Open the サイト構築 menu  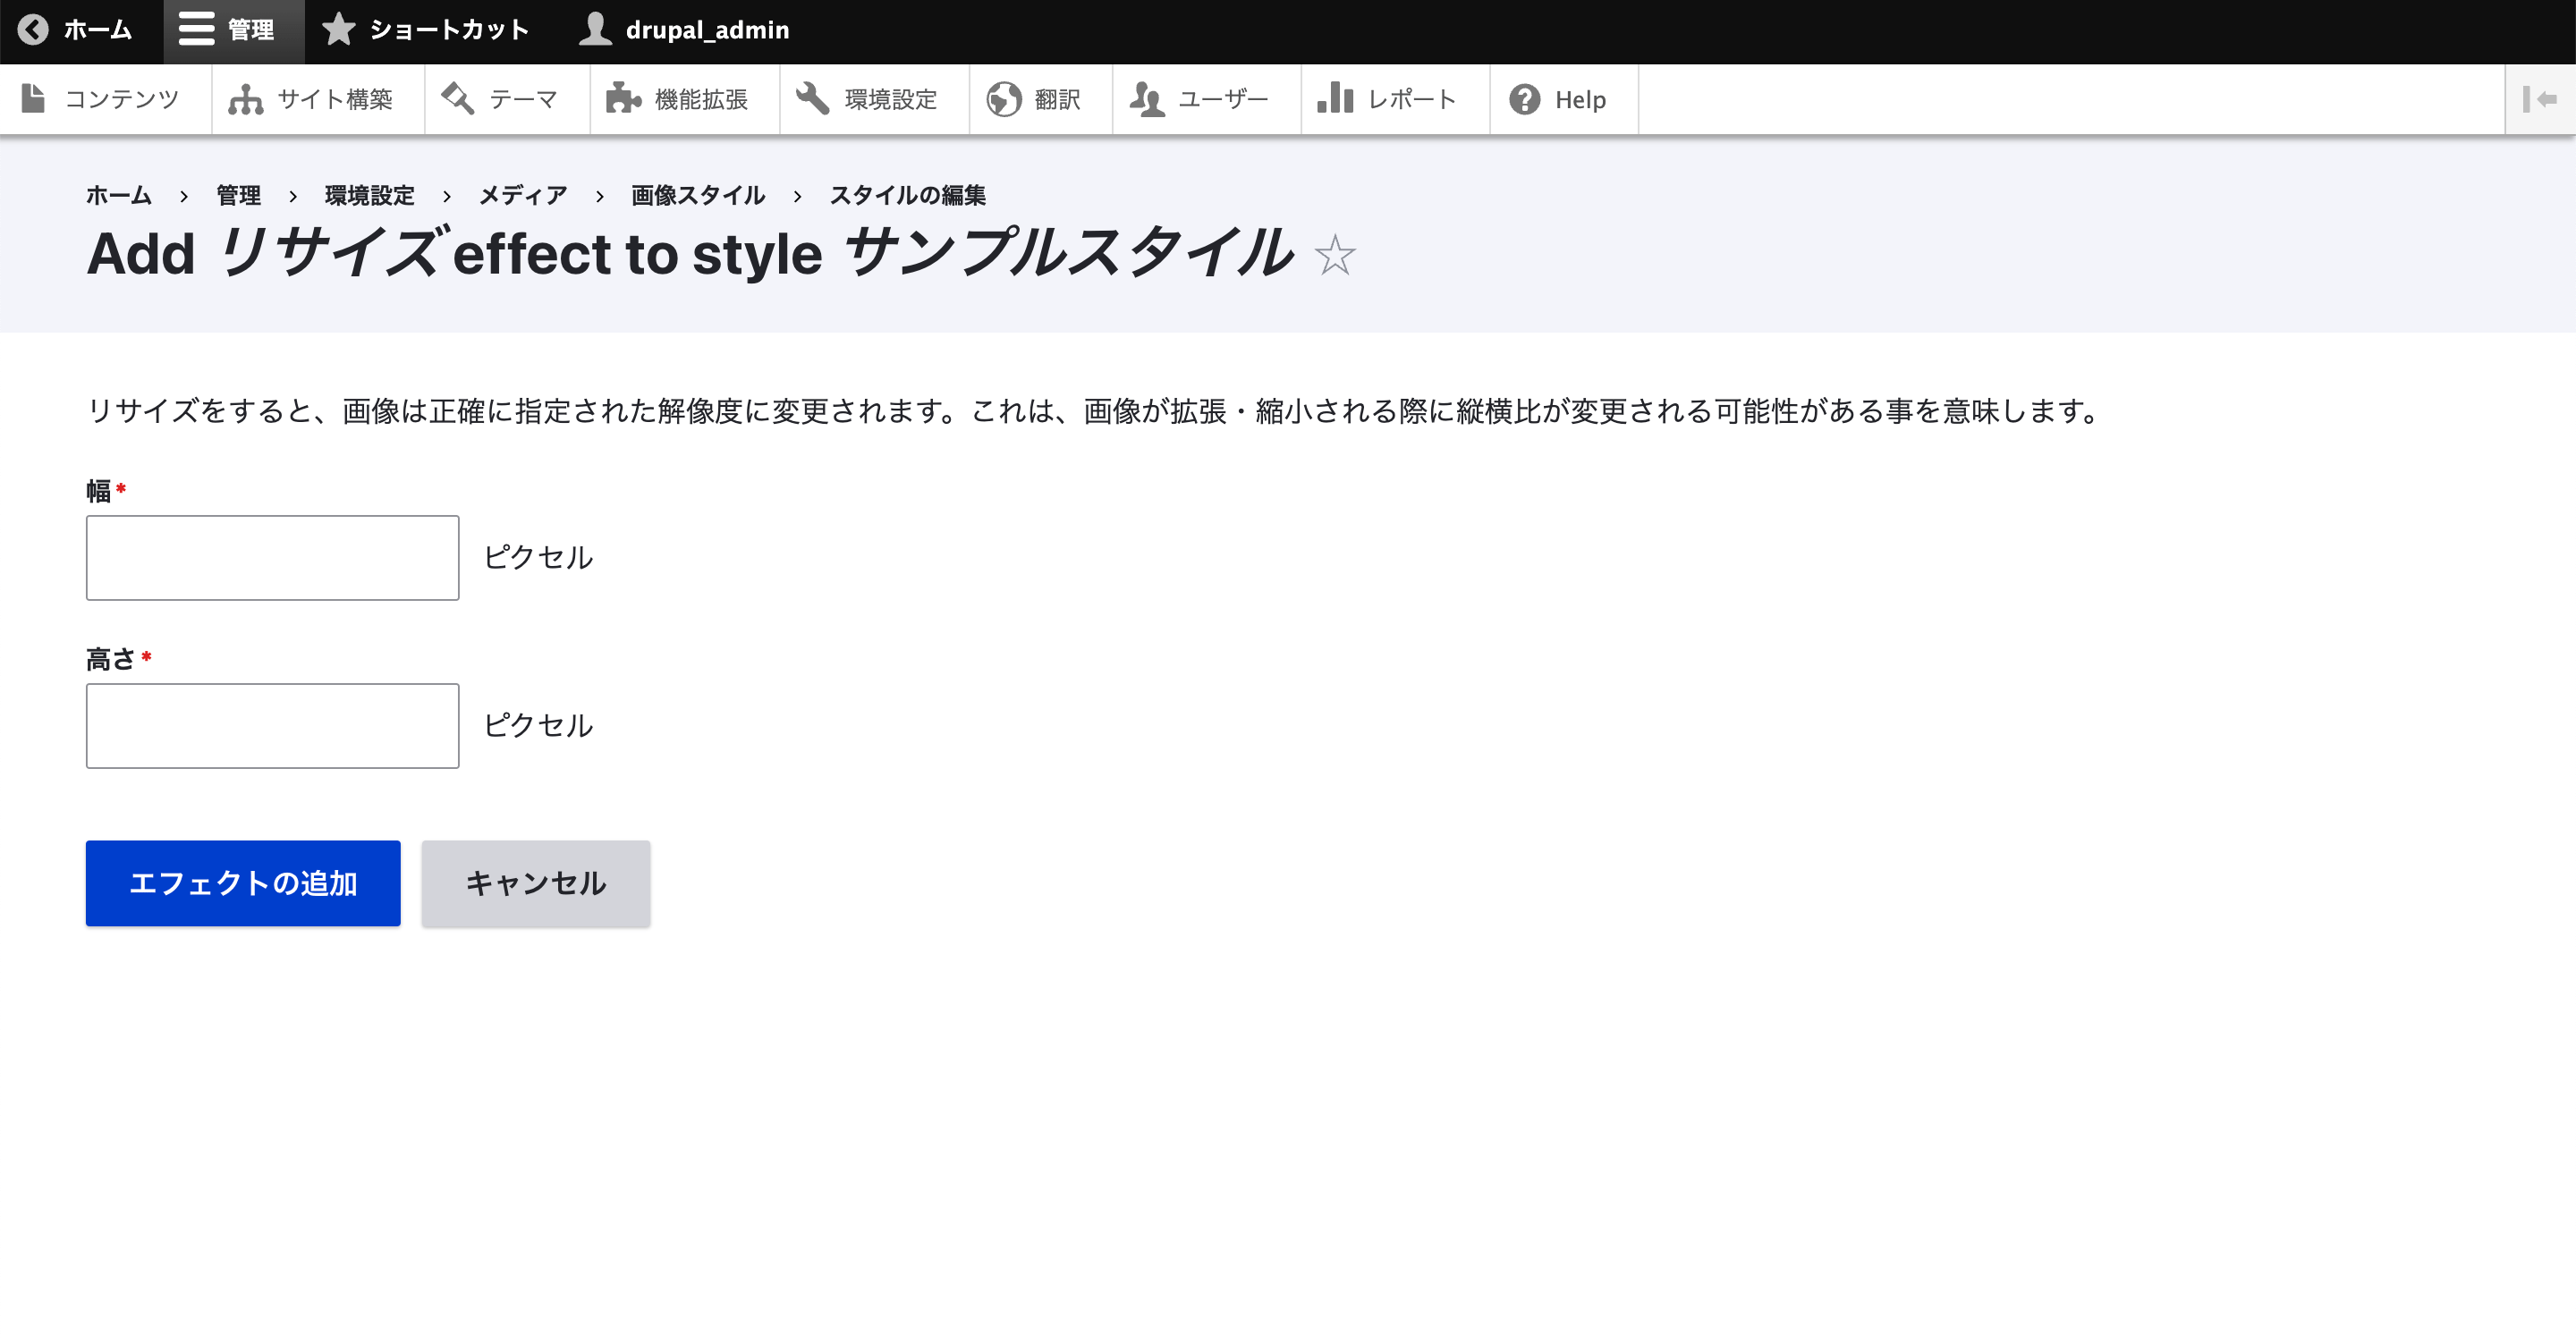[318, 99]
